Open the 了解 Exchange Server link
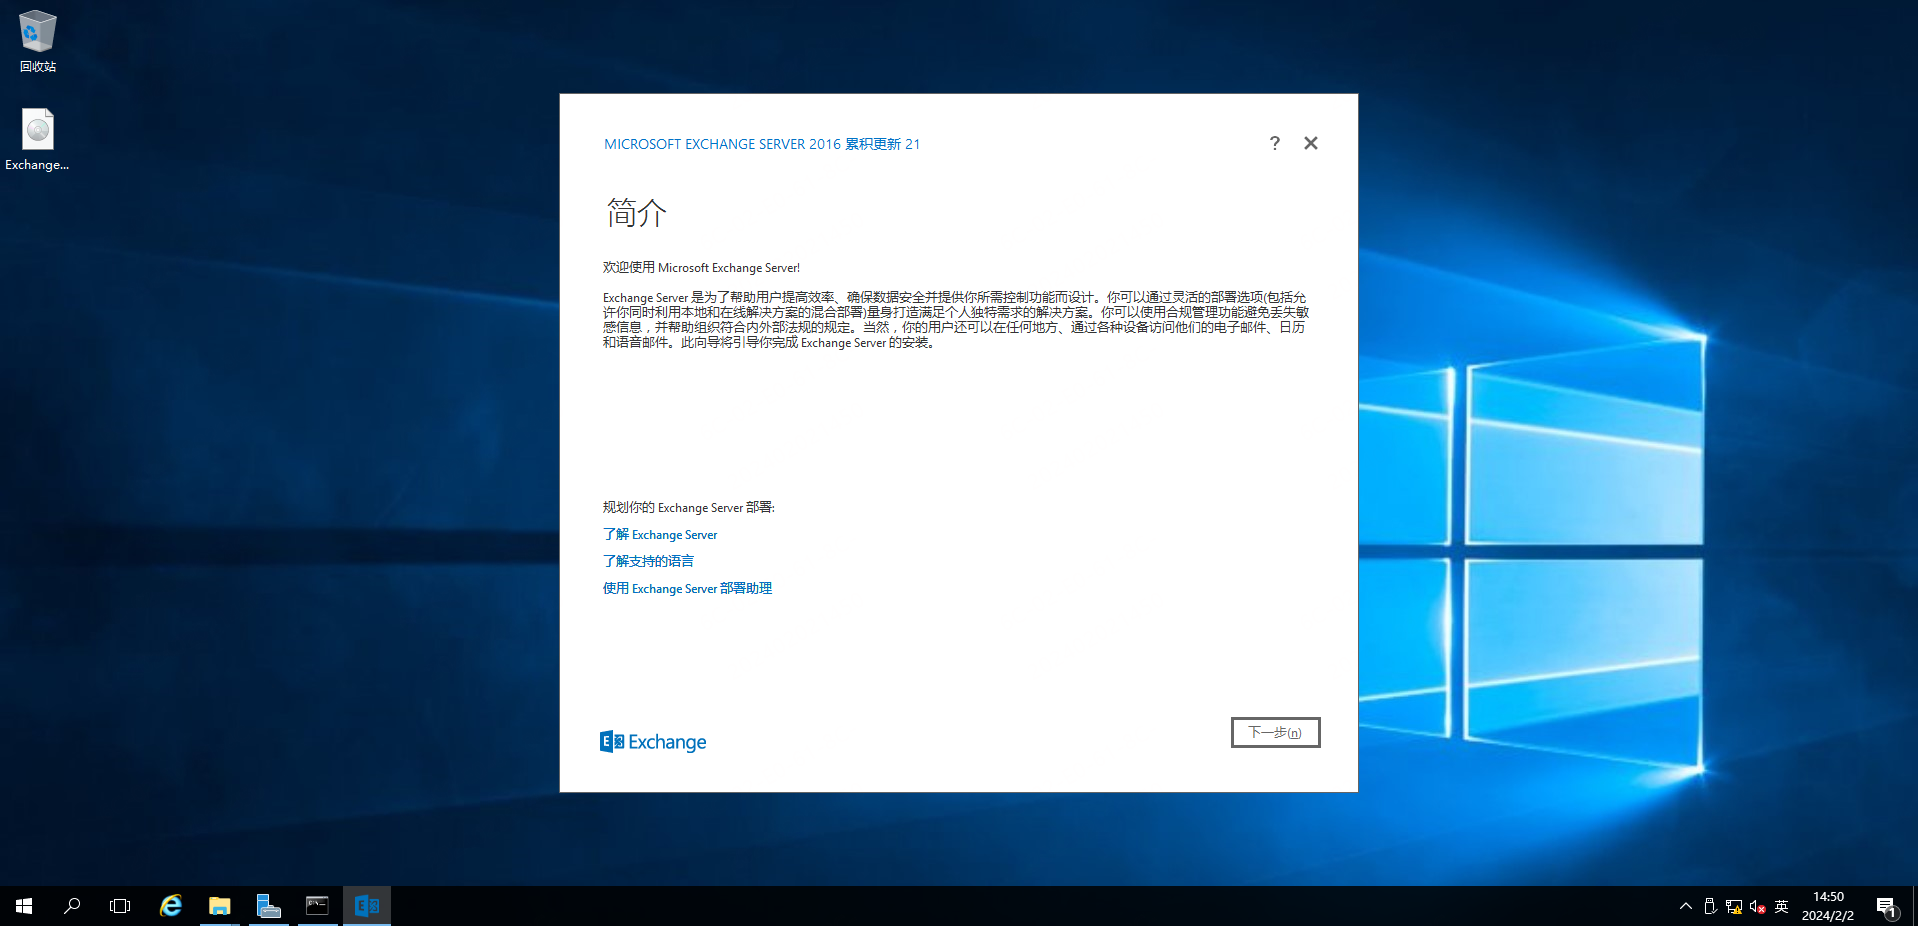The image size is (1918, 926). tap(660, 535)
